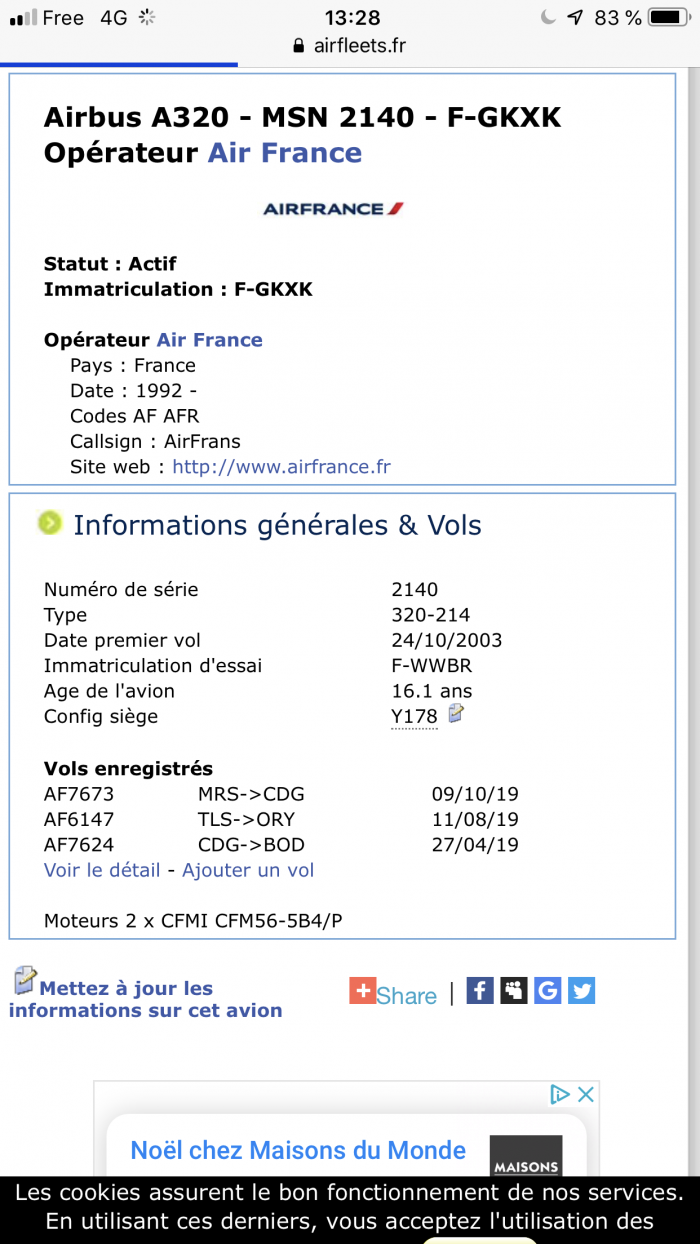Open the Noël chez Maisons du Monde ad
700x1244 pixels.
pyautogui.click(x=298, y=1150)
